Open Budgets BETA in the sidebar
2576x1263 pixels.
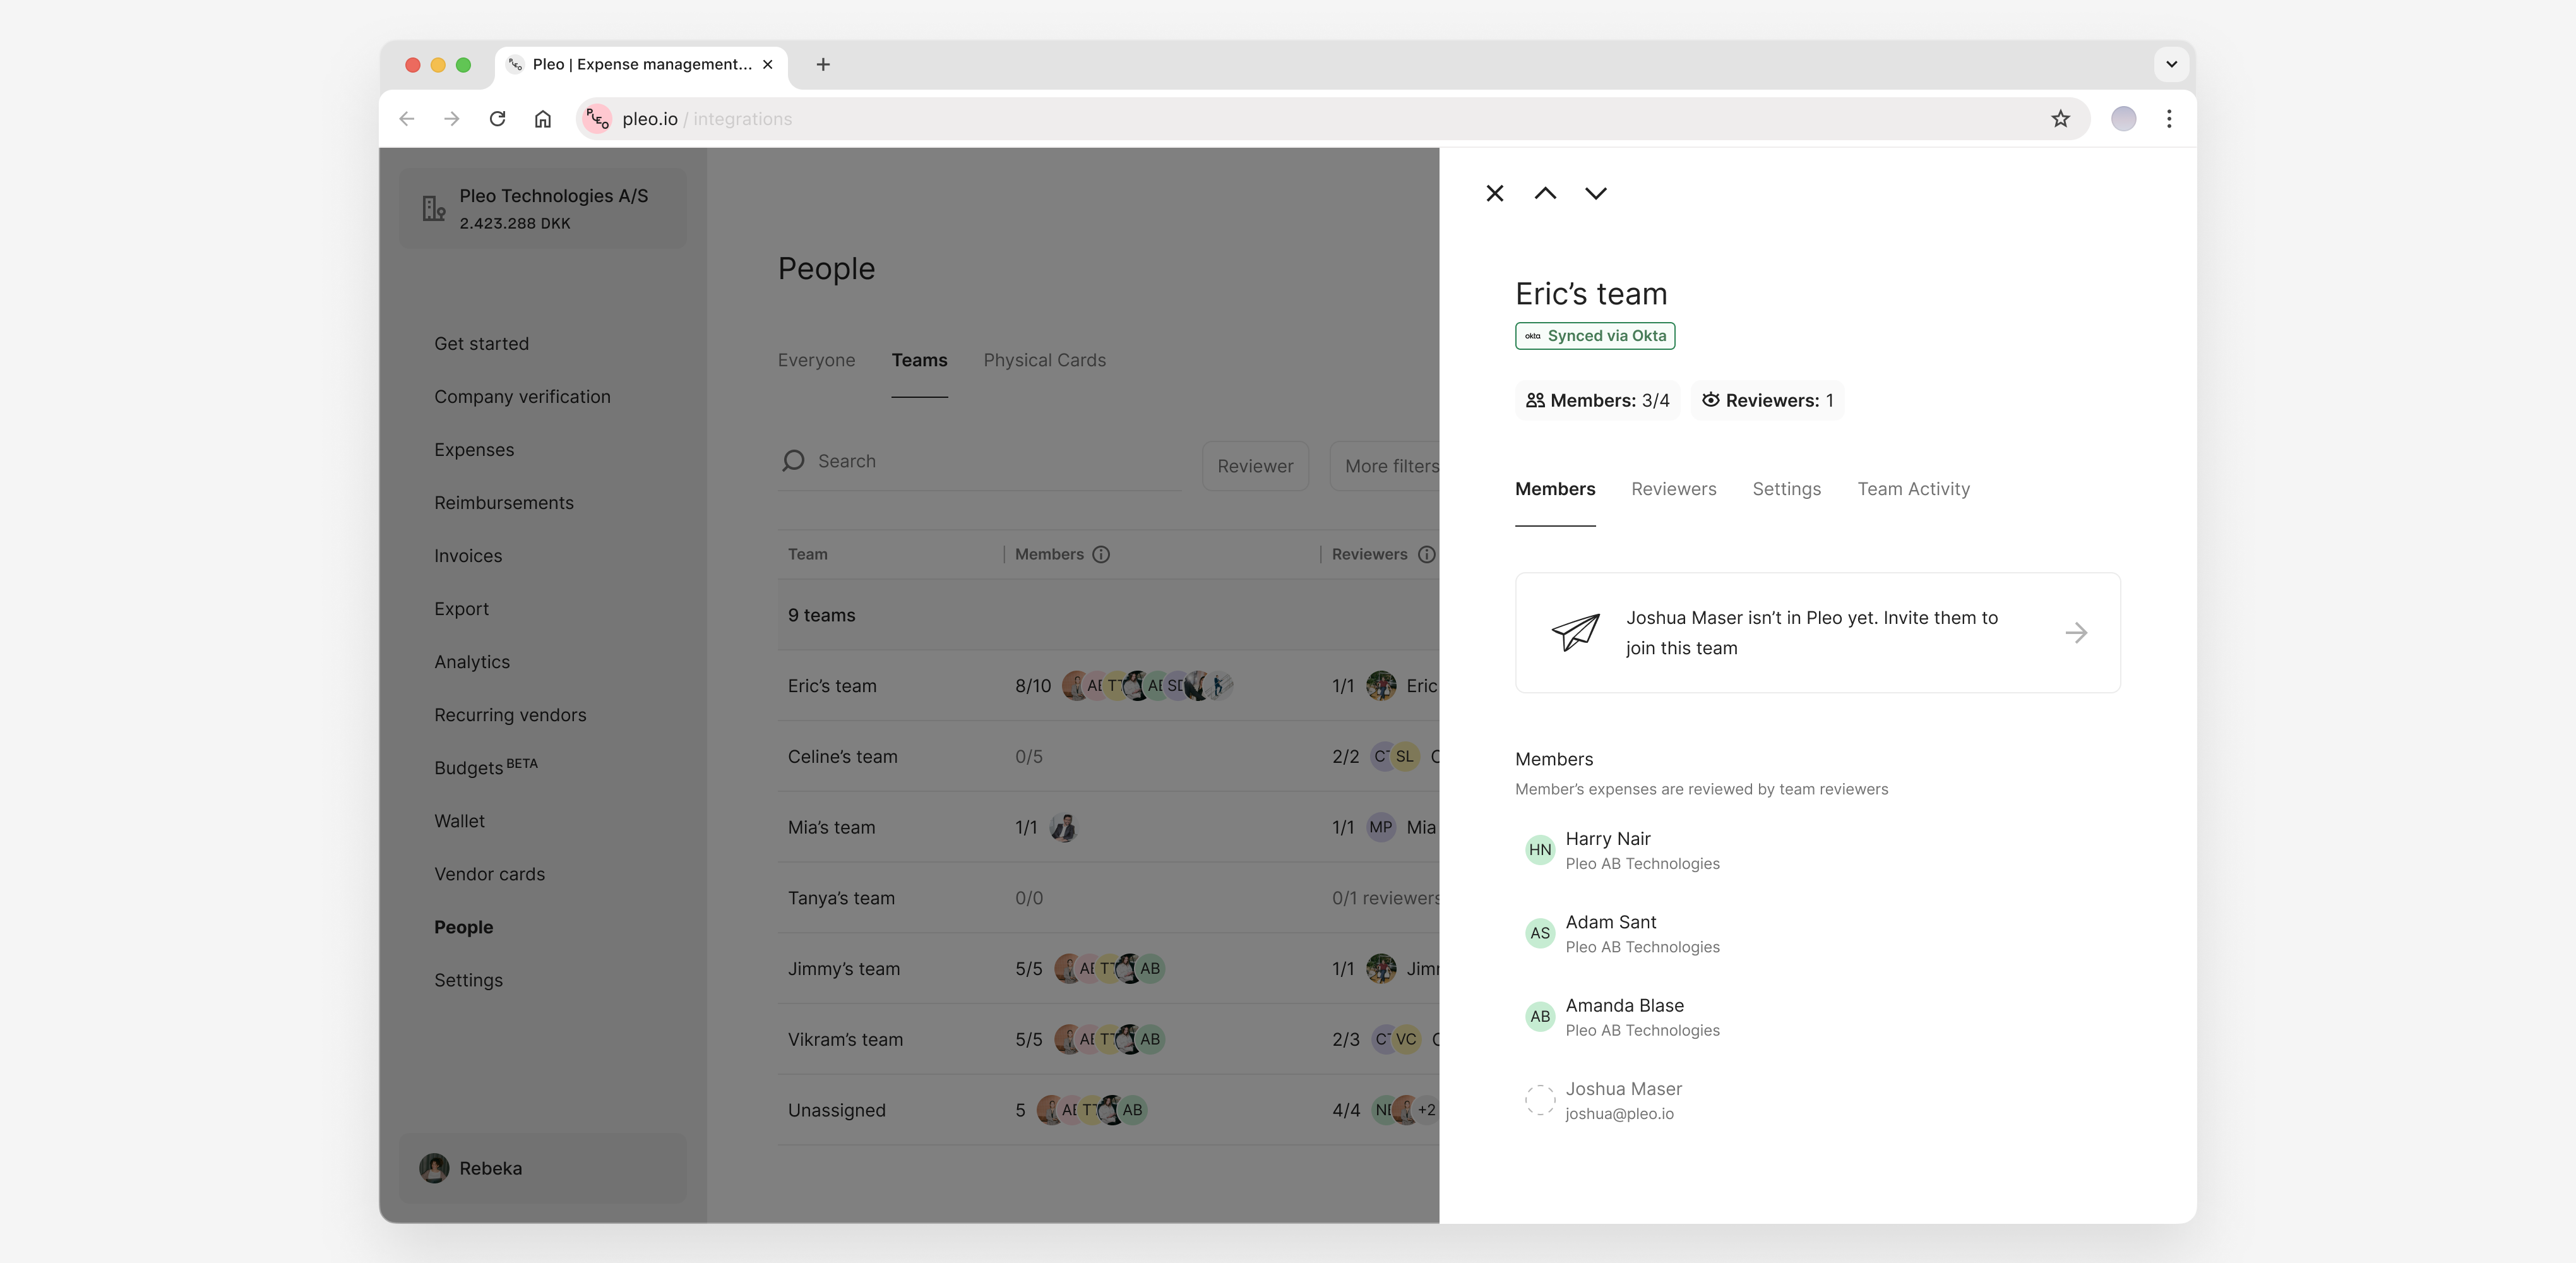point(486,767)
